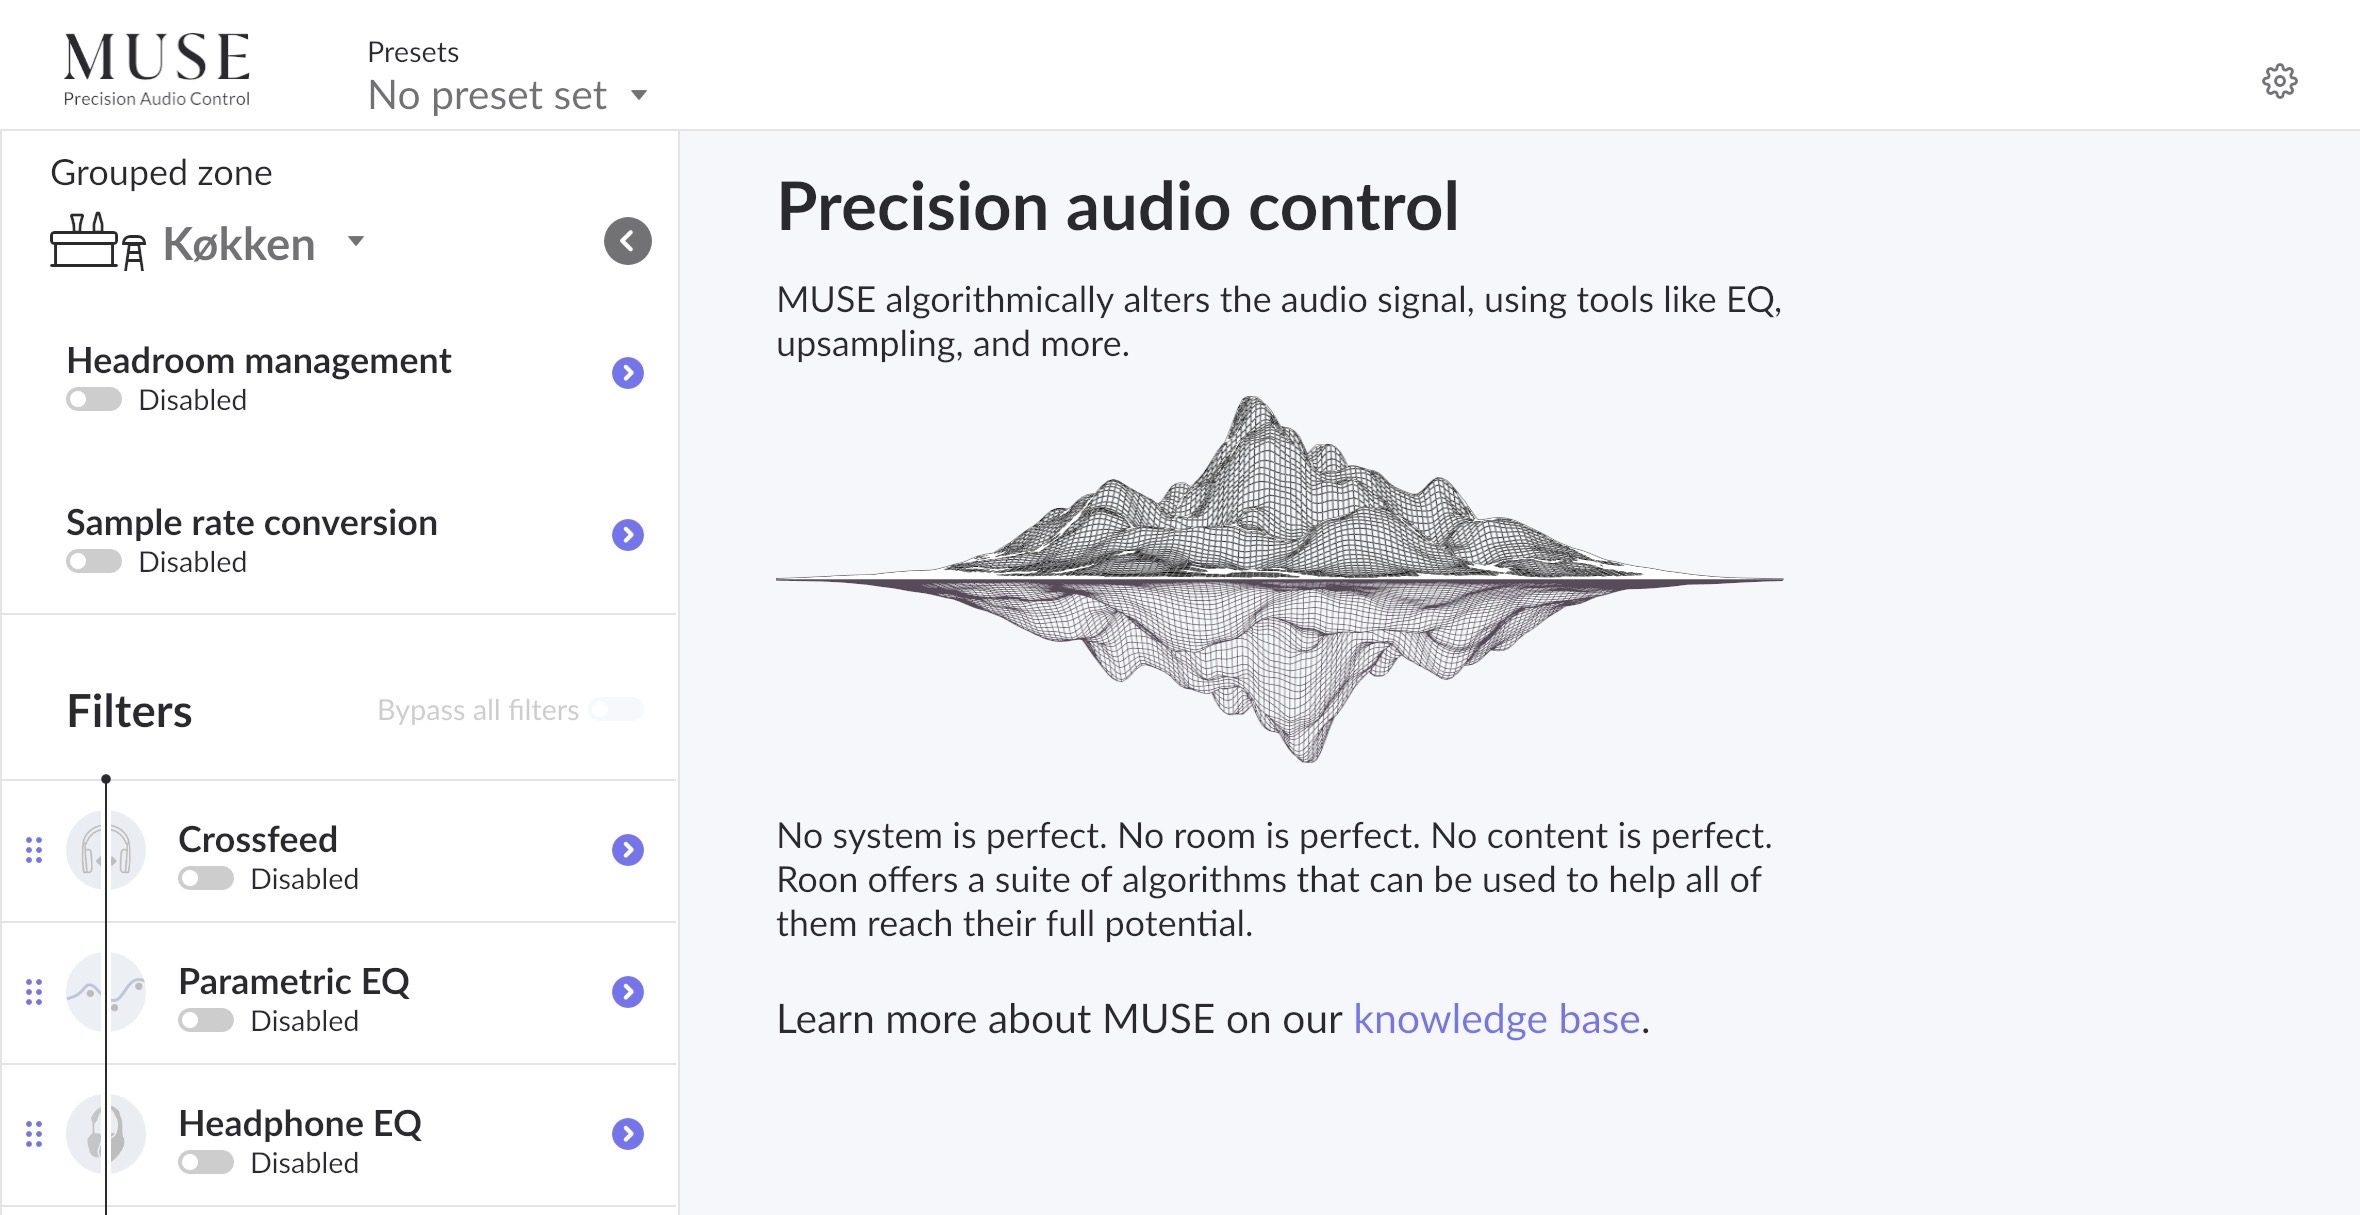Screen dimensions: 2360x1215
Task: Open Headroom management details arrow
Action: 627,373
